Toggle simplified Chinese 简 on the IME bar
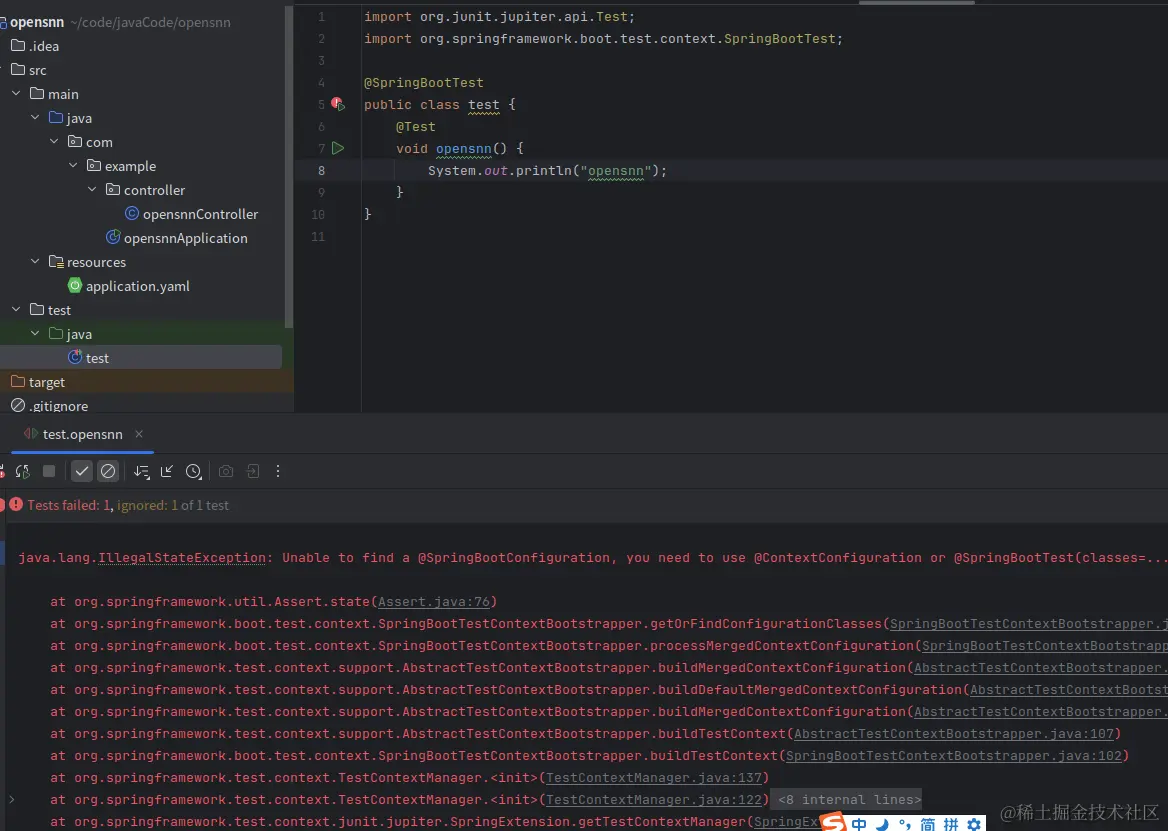The width and height of the screenshot is (1168, 831). tap(928, 824)
